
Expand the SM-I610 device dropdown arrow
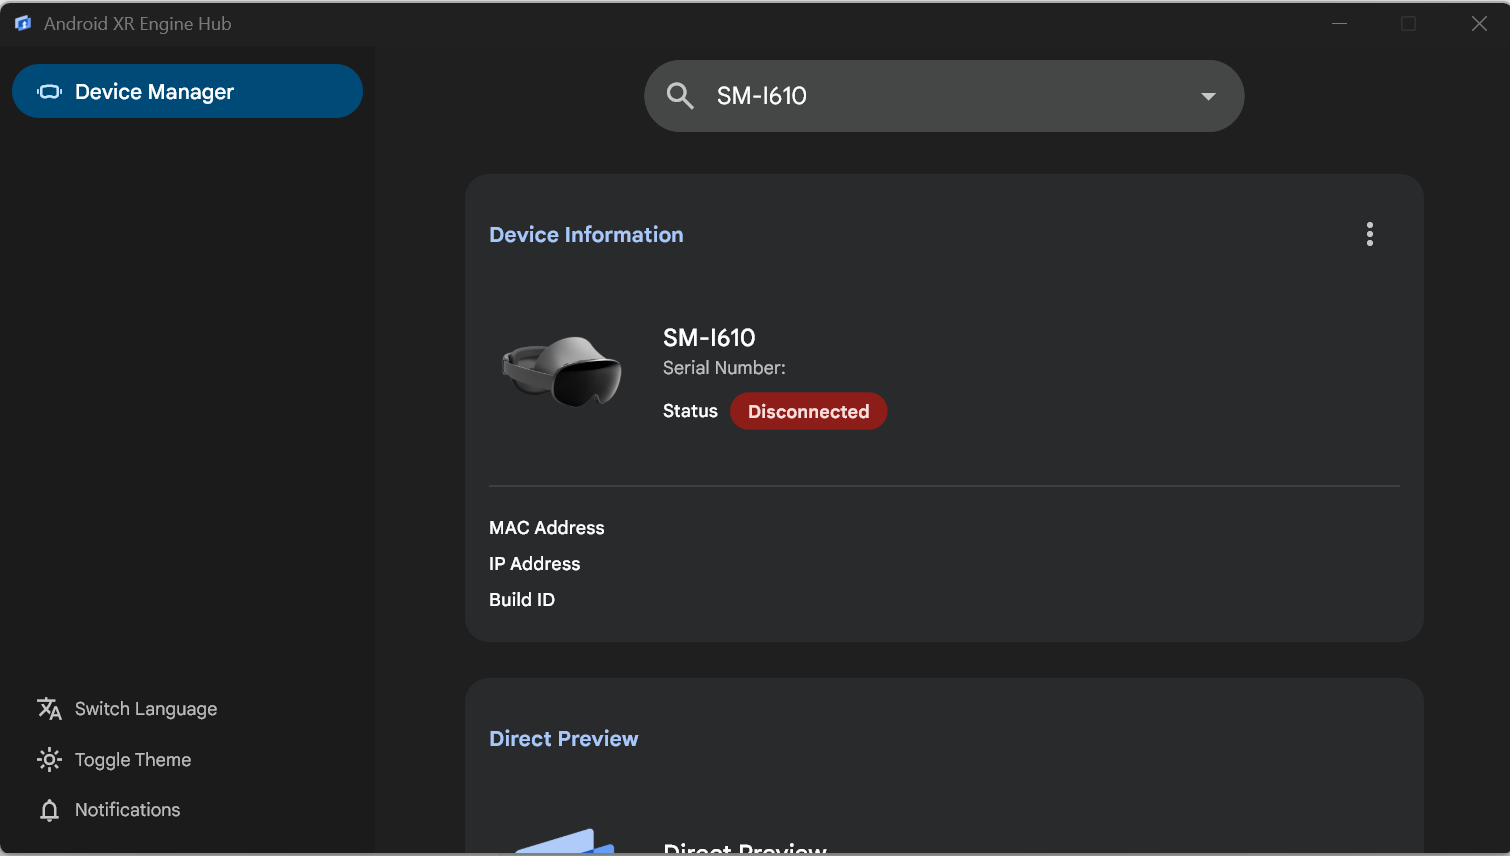pos(1208,96)
